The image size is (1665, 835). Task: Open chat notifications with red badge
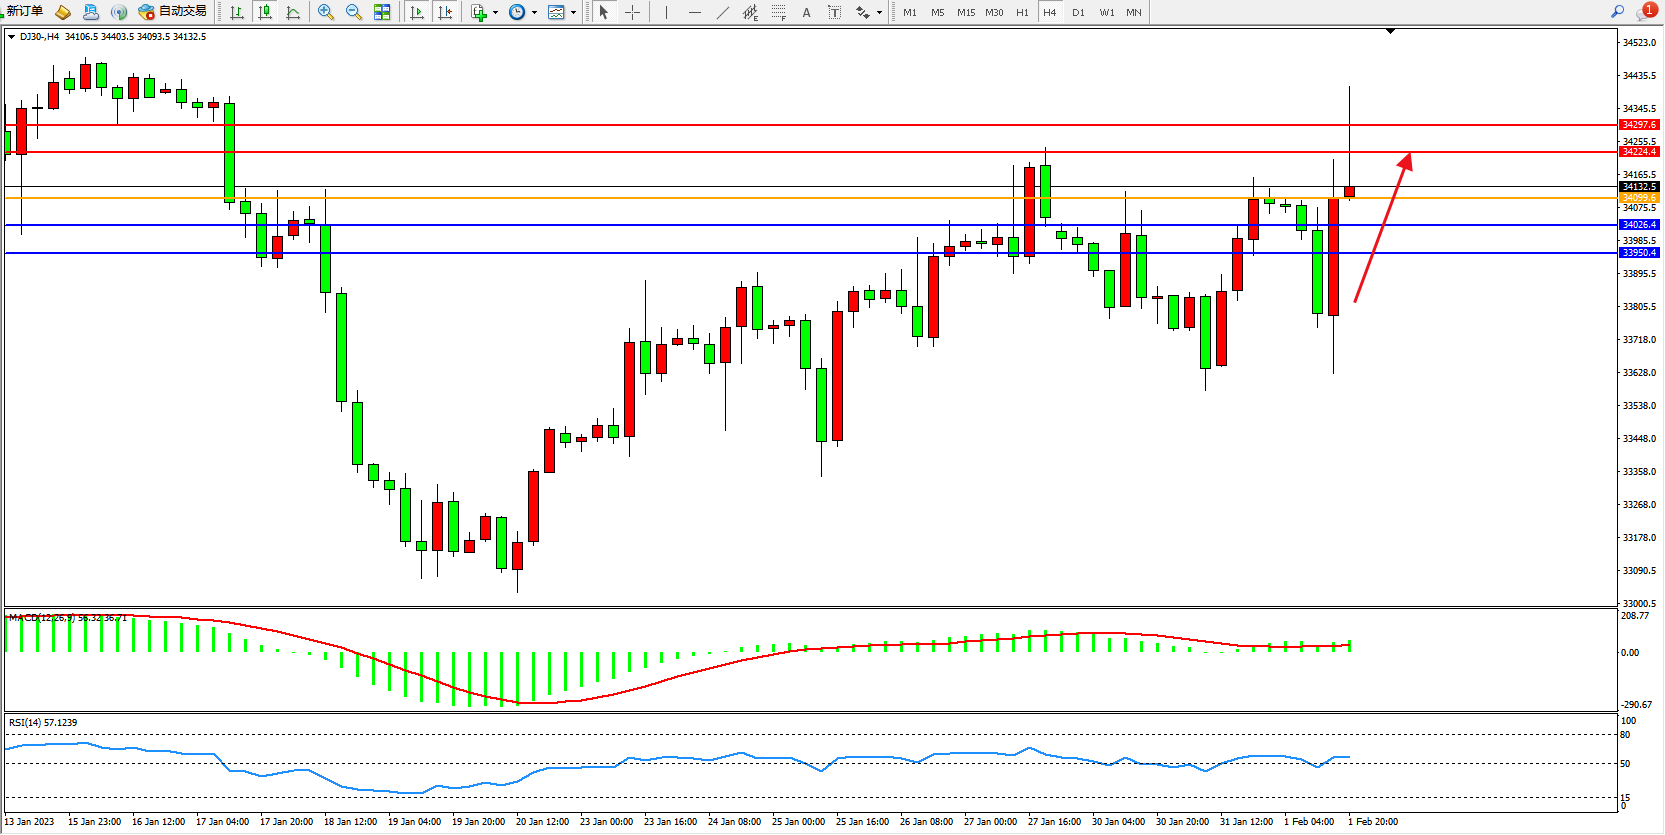(1645, 12)
